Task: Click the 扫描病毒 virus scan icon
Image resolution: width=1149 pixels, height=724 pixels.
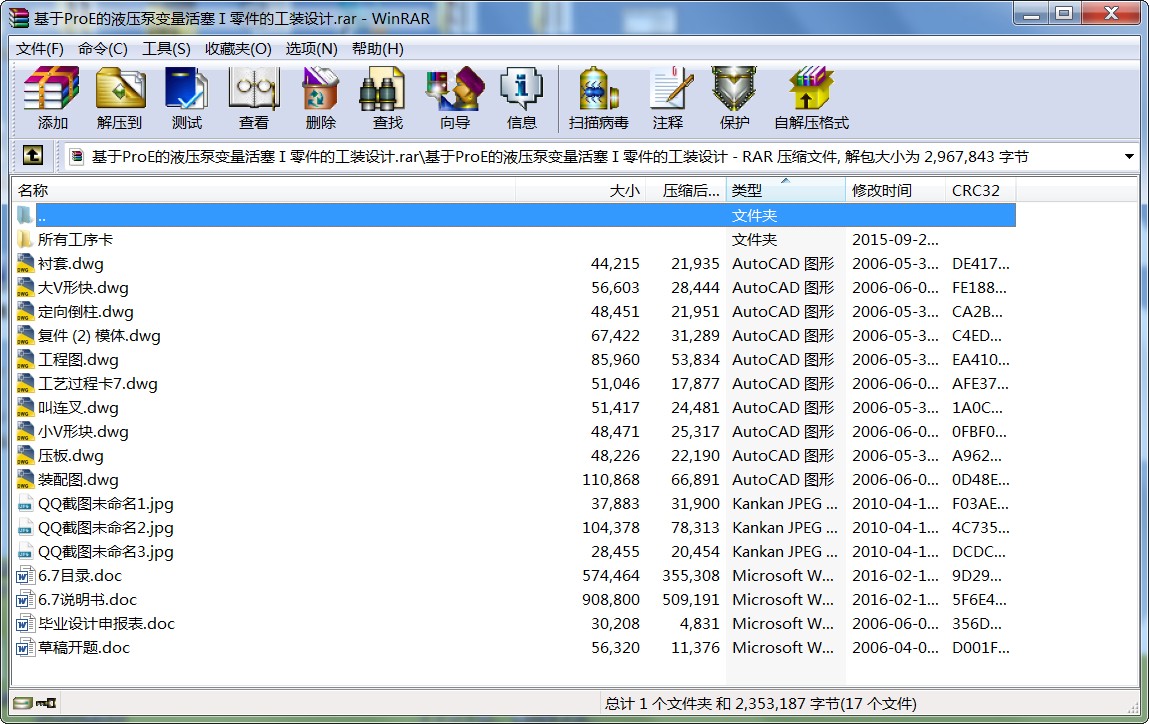Action: tap(598, 98)
